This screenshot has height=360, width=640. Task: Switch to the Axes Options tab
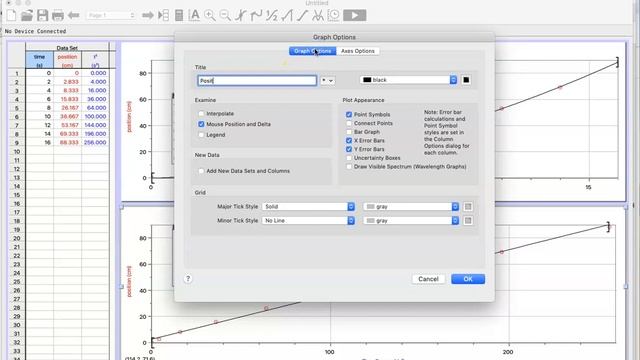point(358,51)
